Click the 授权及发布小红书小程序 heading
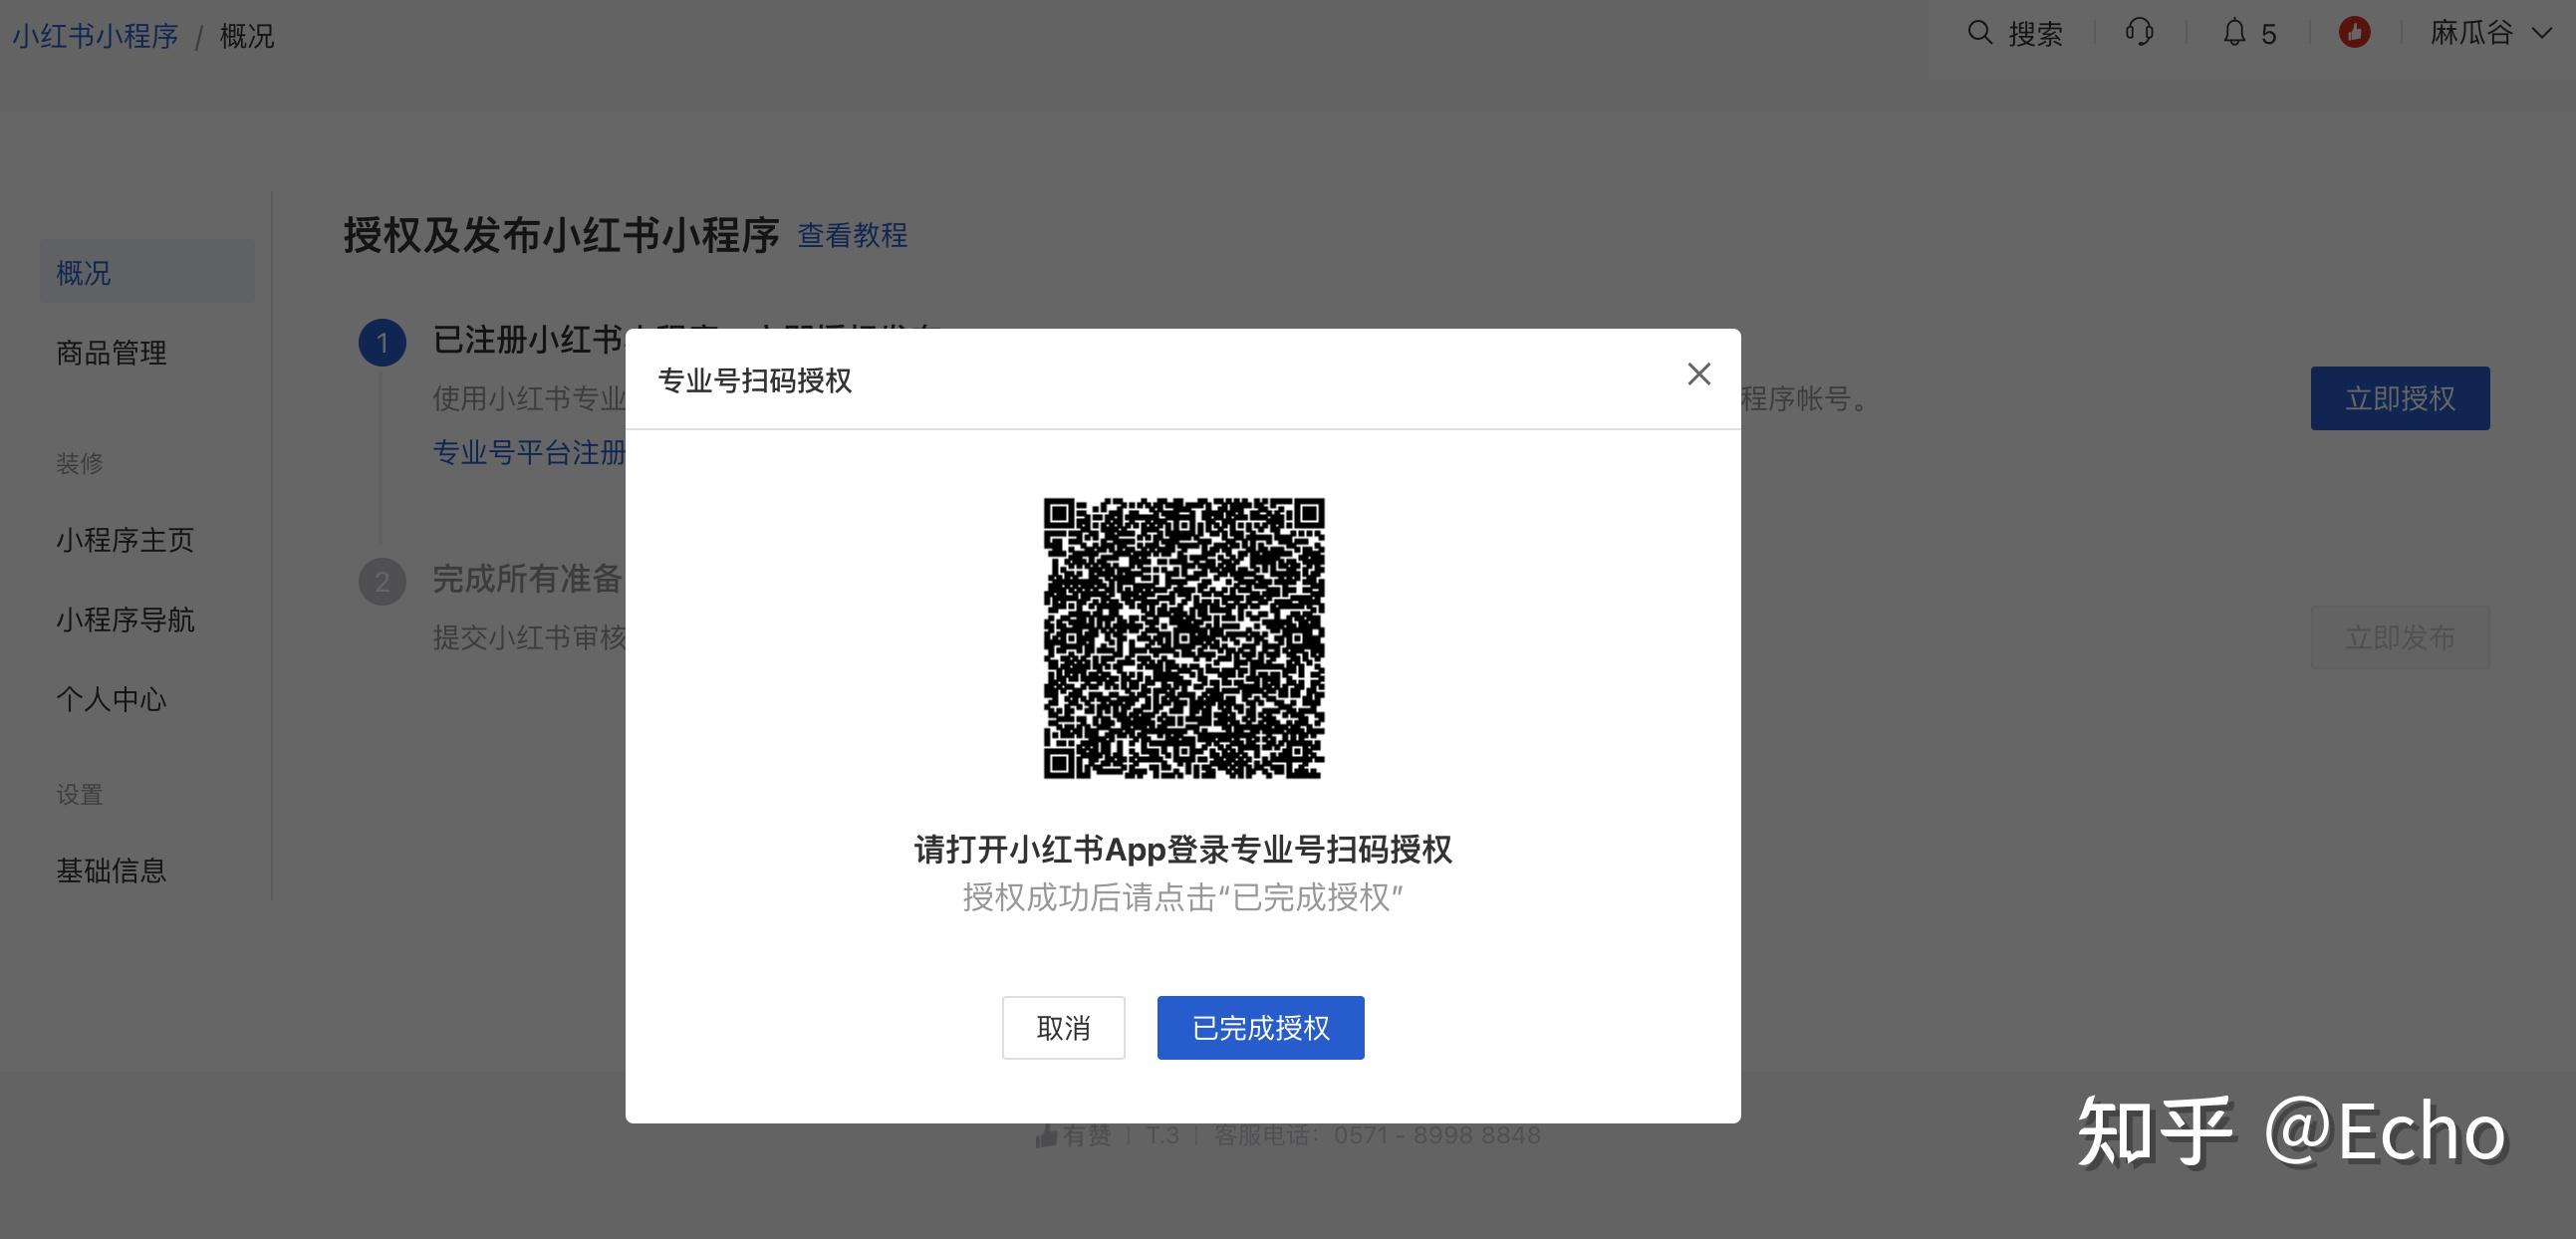 click(561, 235)
